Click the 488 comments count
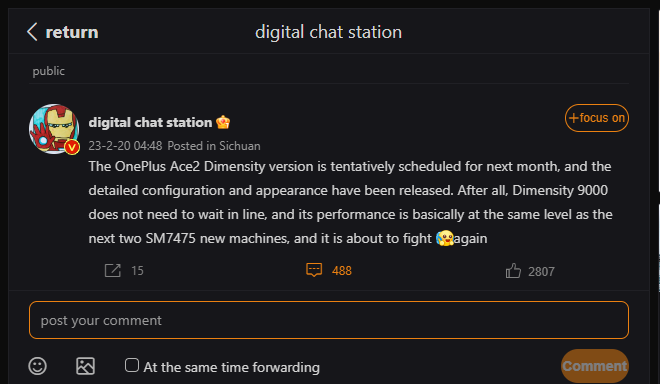 tap(342, 271)
